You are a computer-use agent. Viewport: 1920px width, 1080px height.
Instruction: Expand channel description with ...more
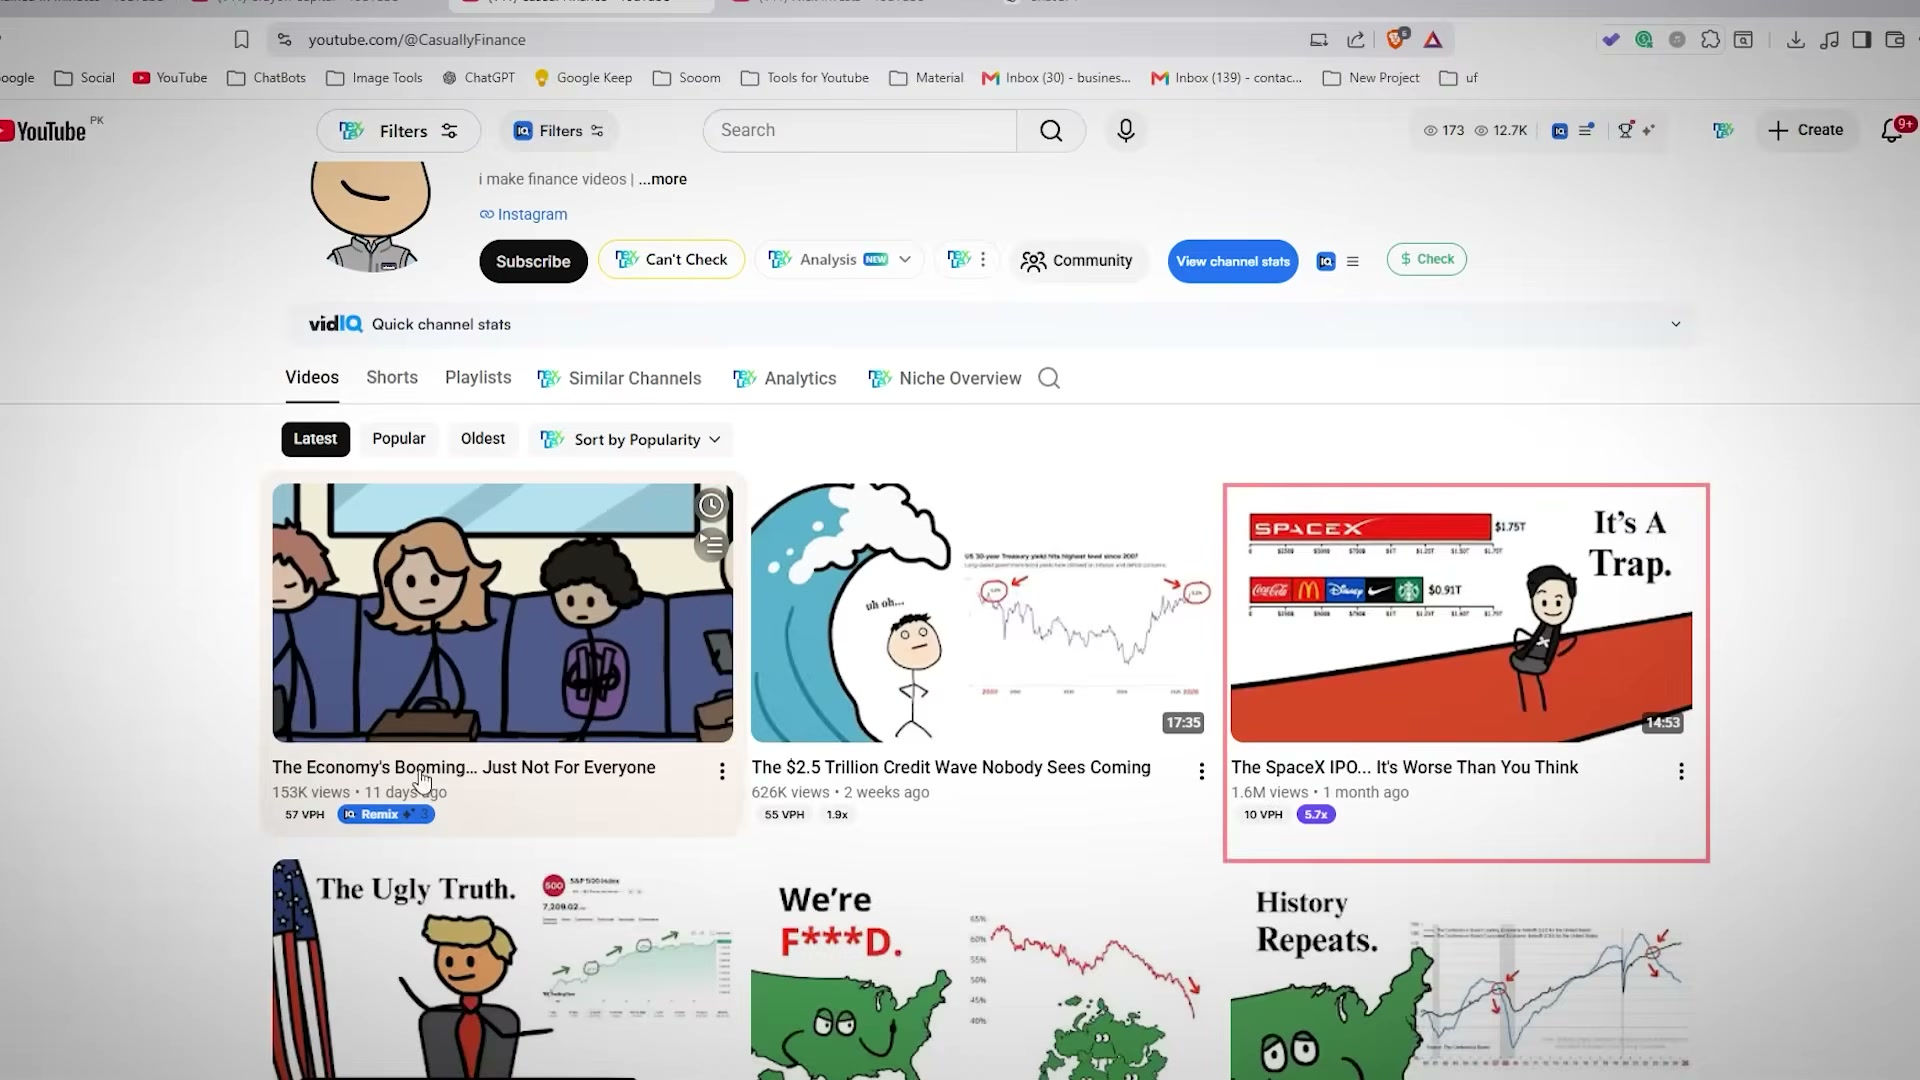663,180
